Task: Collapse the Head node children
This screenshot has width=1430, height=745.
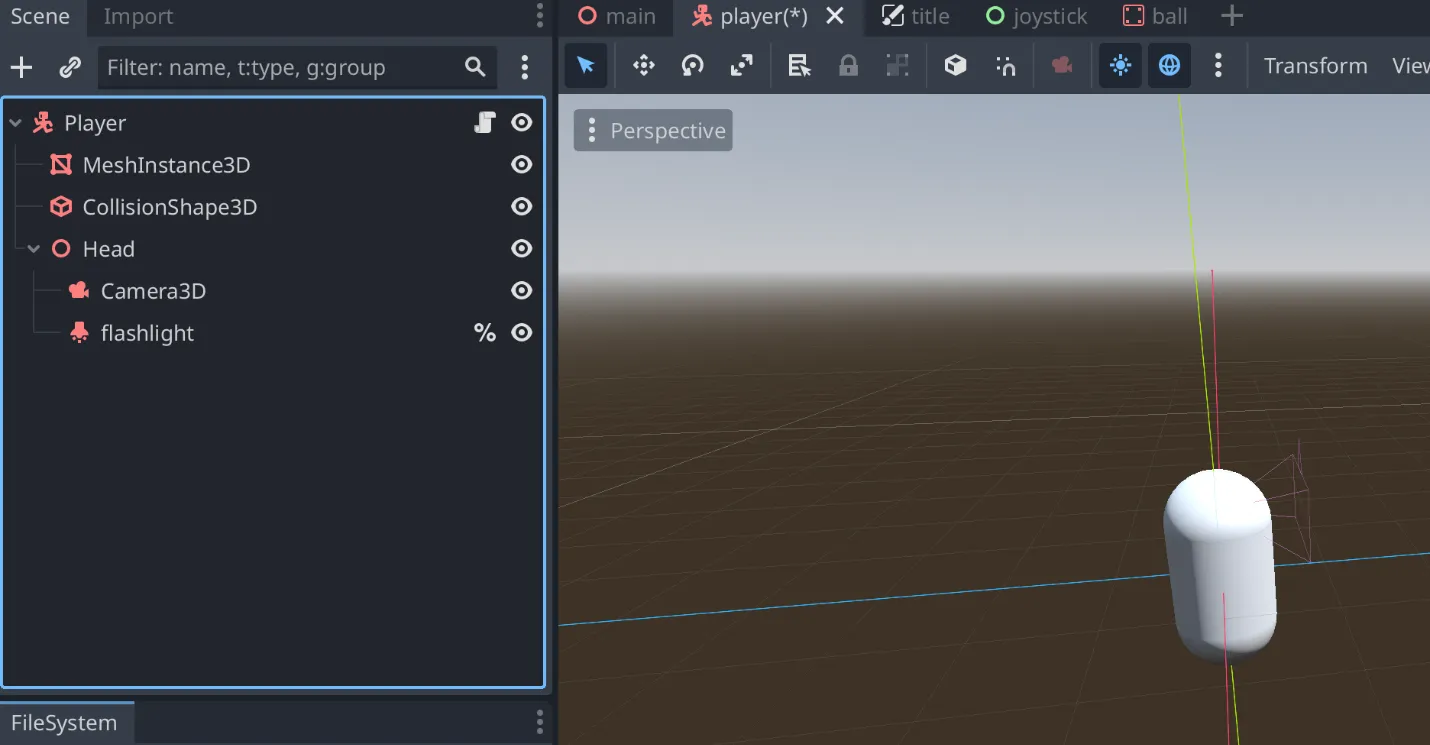Action: [x=34, y=250]
